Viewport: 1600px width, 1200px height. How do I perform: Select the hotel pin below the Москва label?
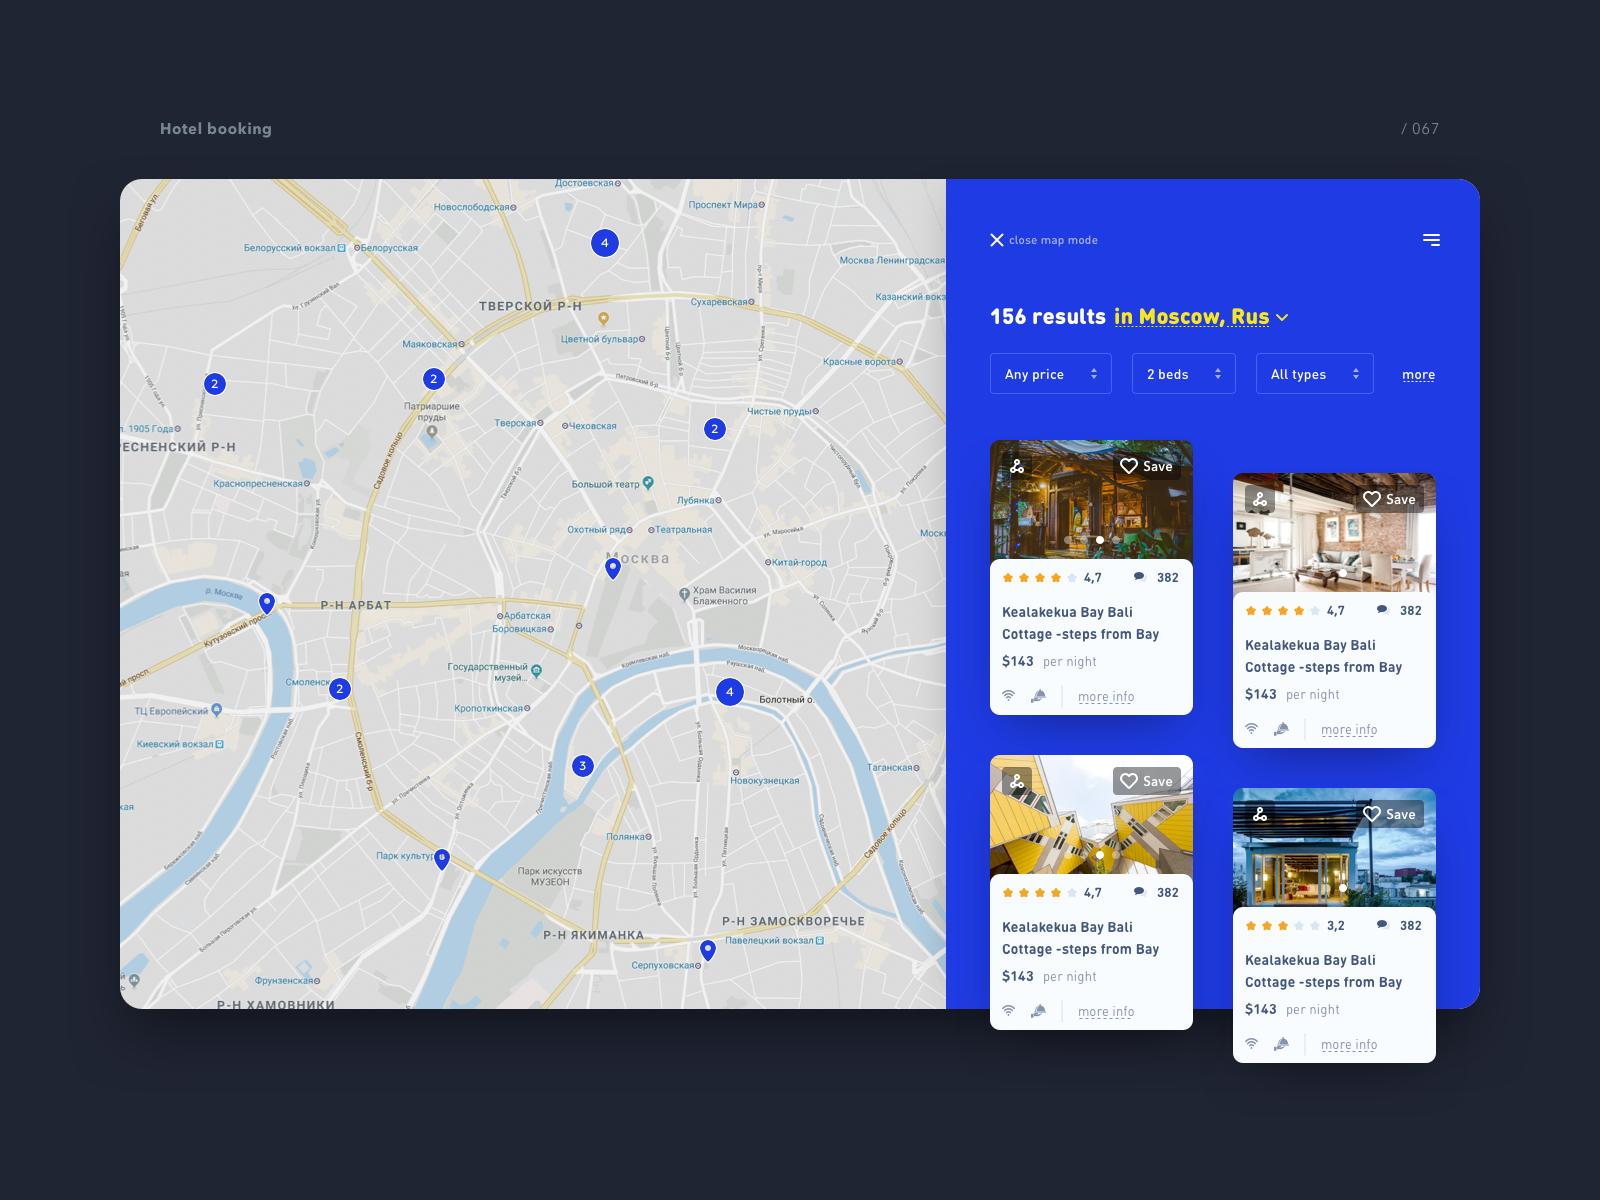pyautogui.click(x=613, y=568)
